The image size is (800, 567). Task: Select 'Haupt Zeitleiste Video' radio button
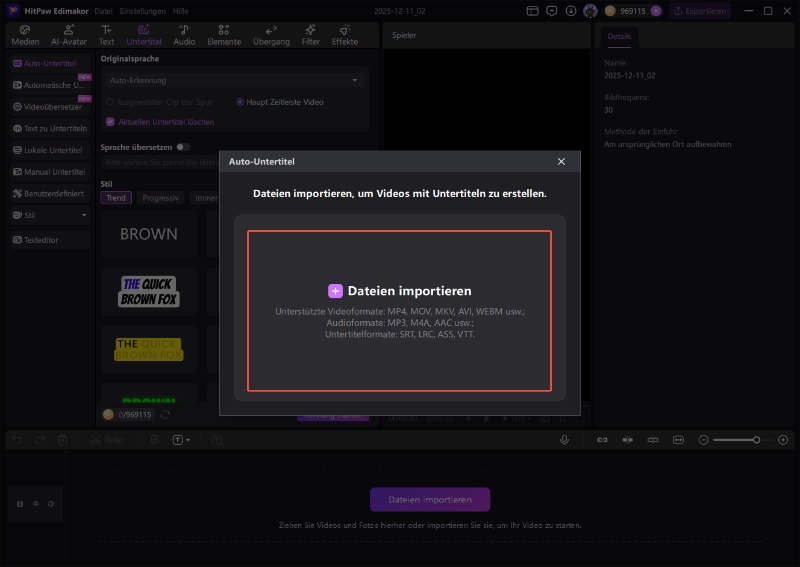click(x=240, y=102)
